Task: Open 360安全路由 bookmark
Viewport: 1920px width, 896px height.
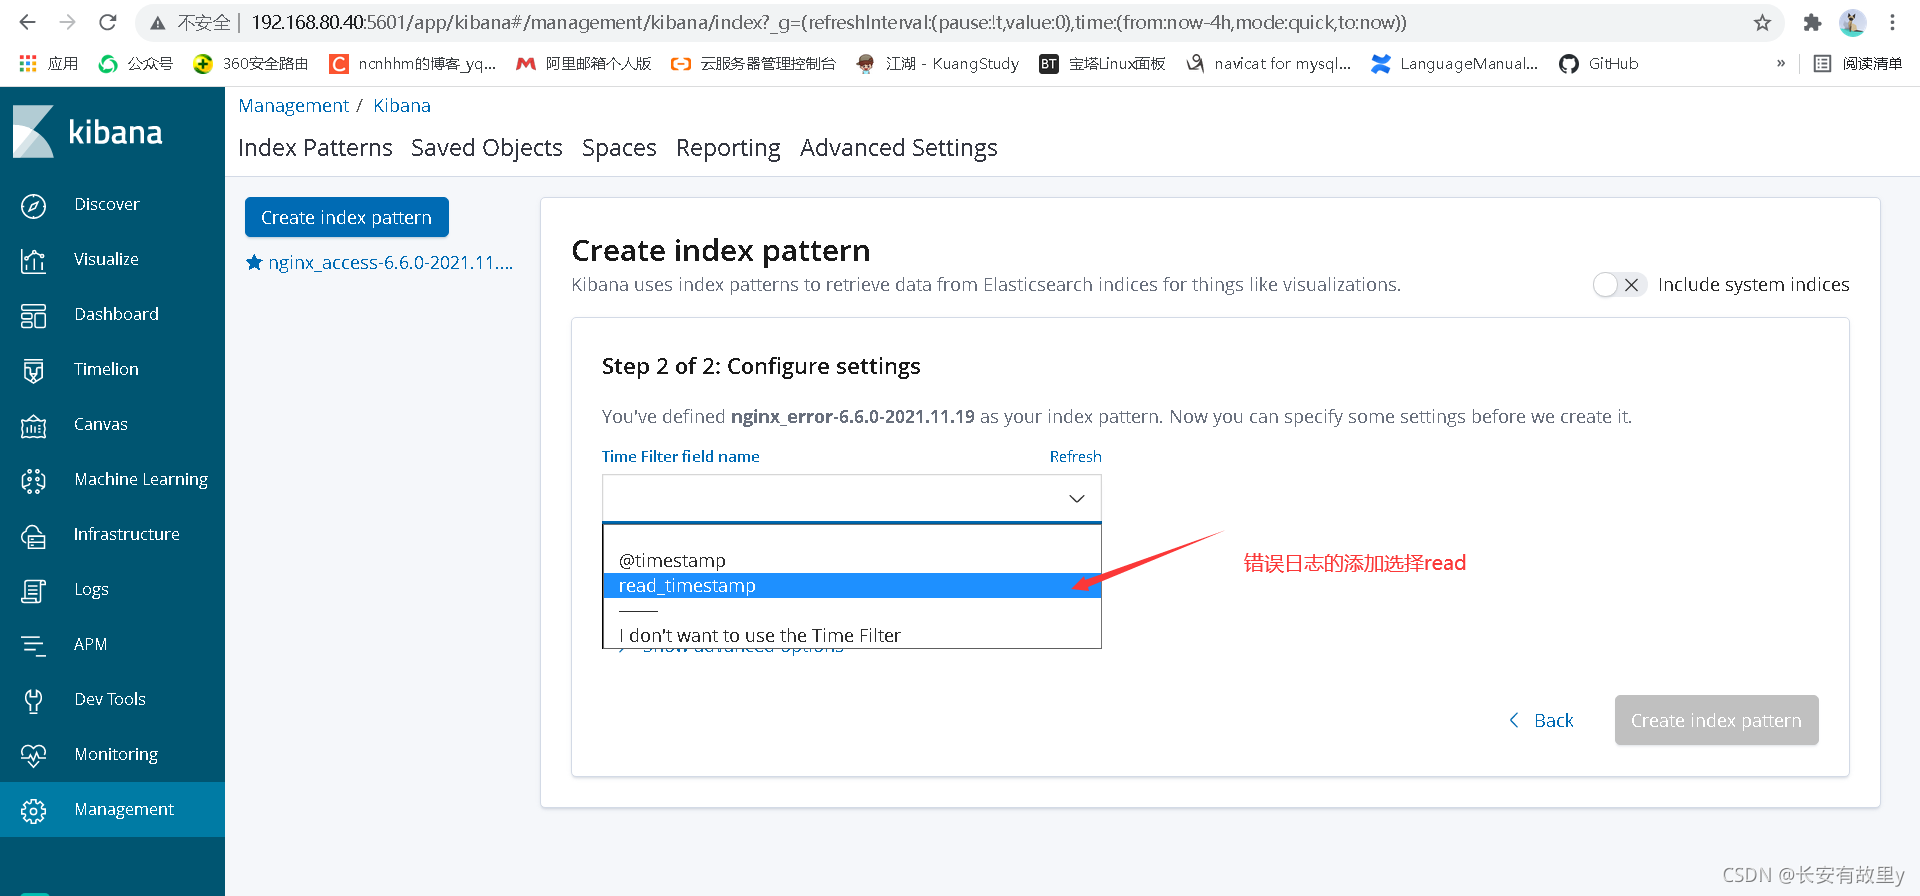Action: click(251, 63)
